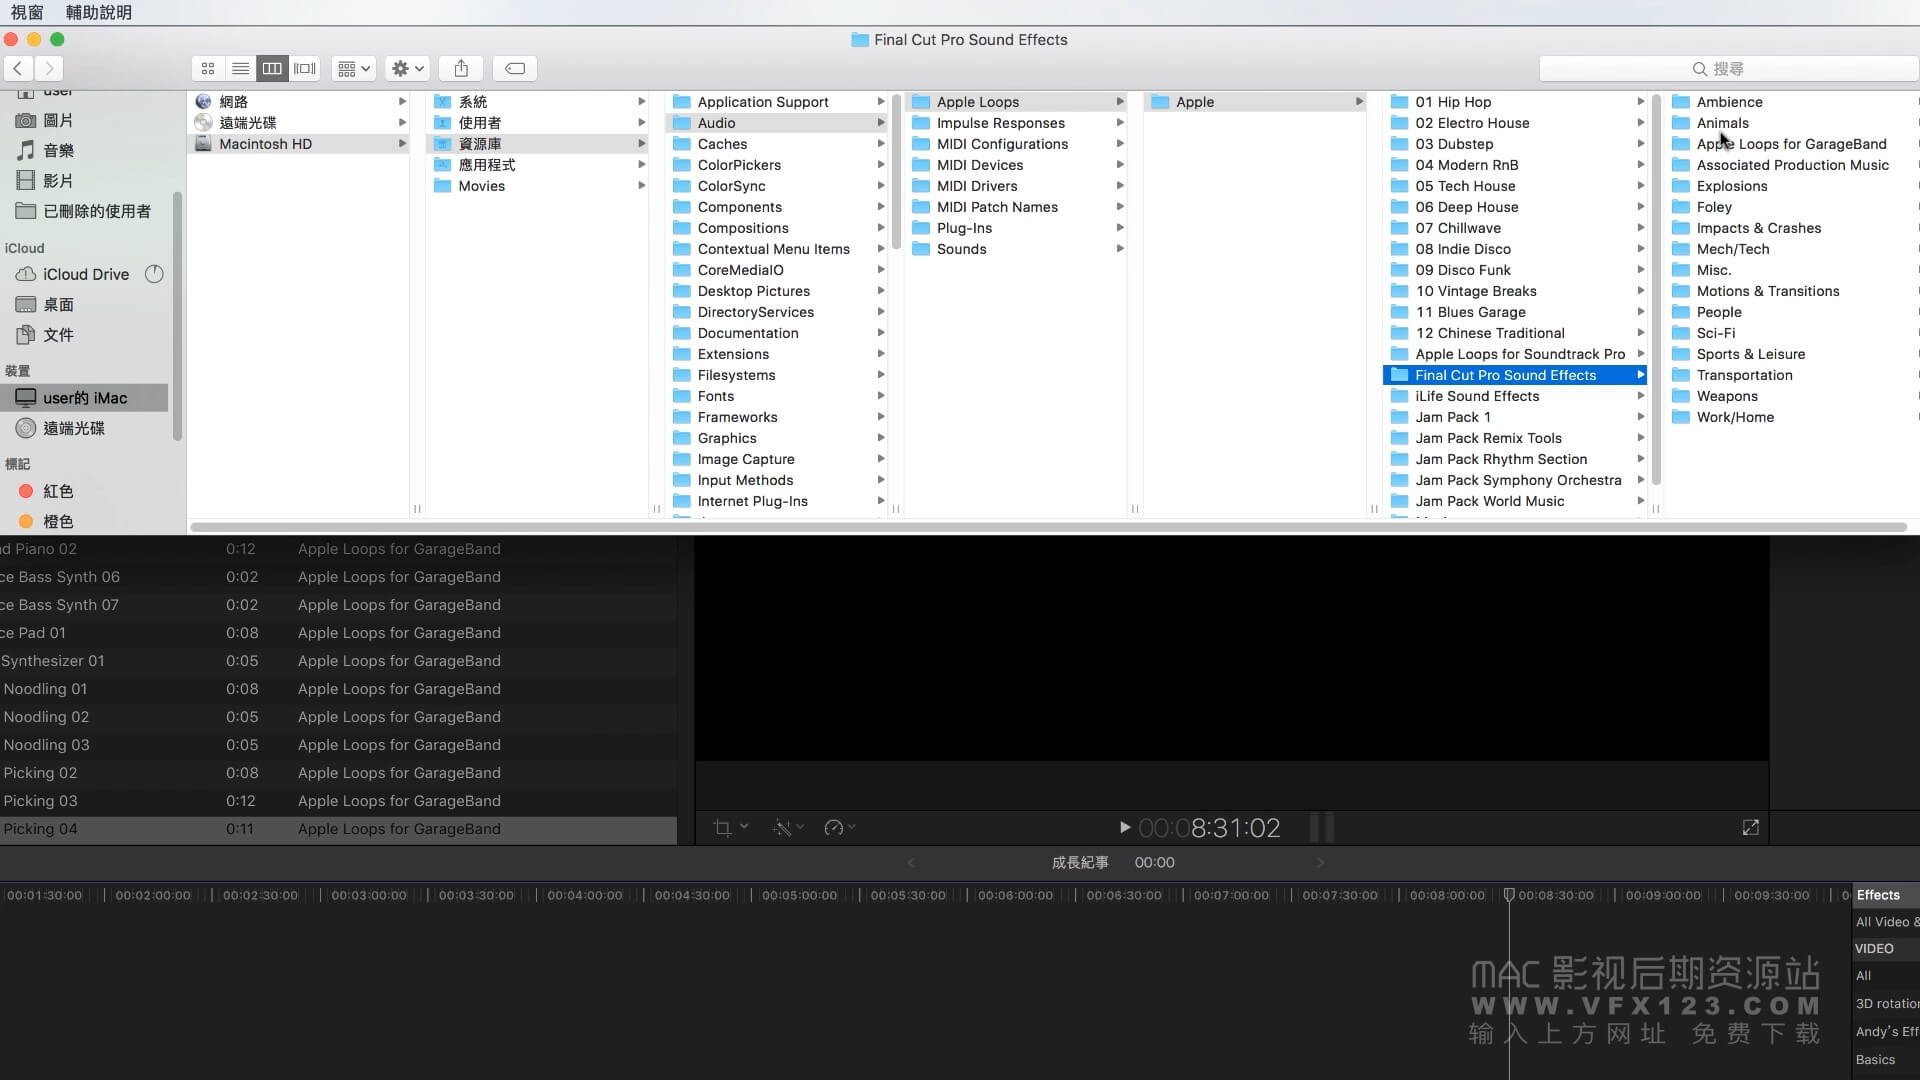Click the 橙色 tag in the sidebar
The width and height of the screenshot is (1920, 1080).
point(58,521)
